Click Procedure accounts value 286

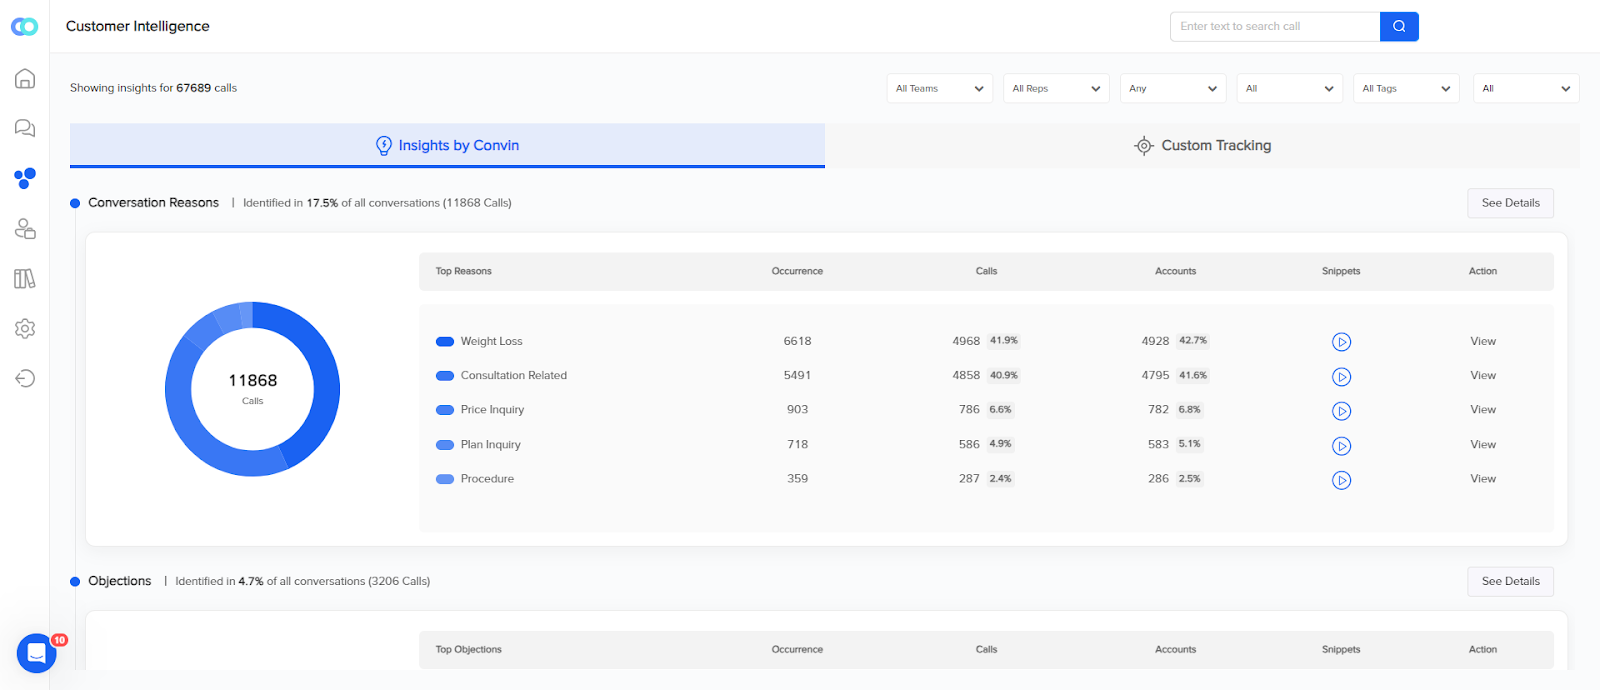1158,478
